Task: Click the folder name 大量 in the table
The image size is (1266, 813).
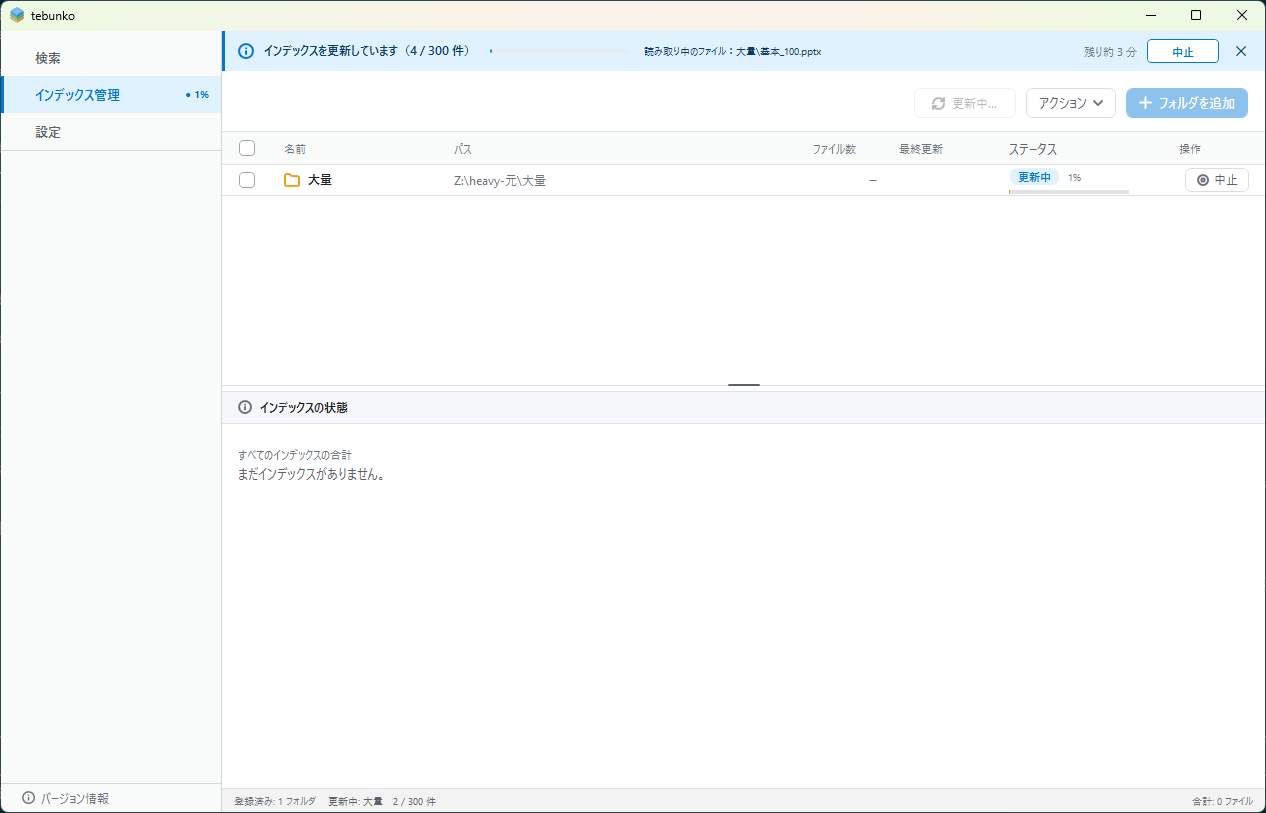Action: pos(320,180)
